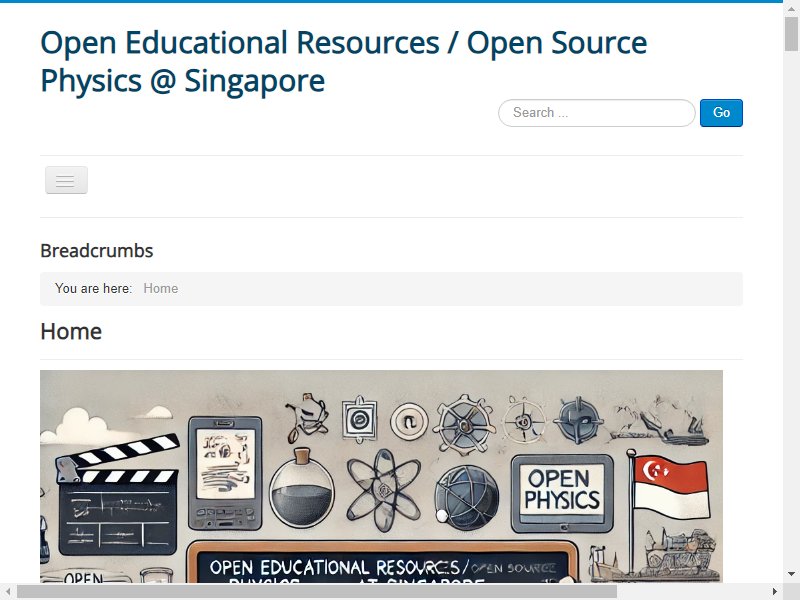Click the vertical scrollbar up arrow
The width and height of the screenshot is (800, 600).
click(x=791, y=8)
